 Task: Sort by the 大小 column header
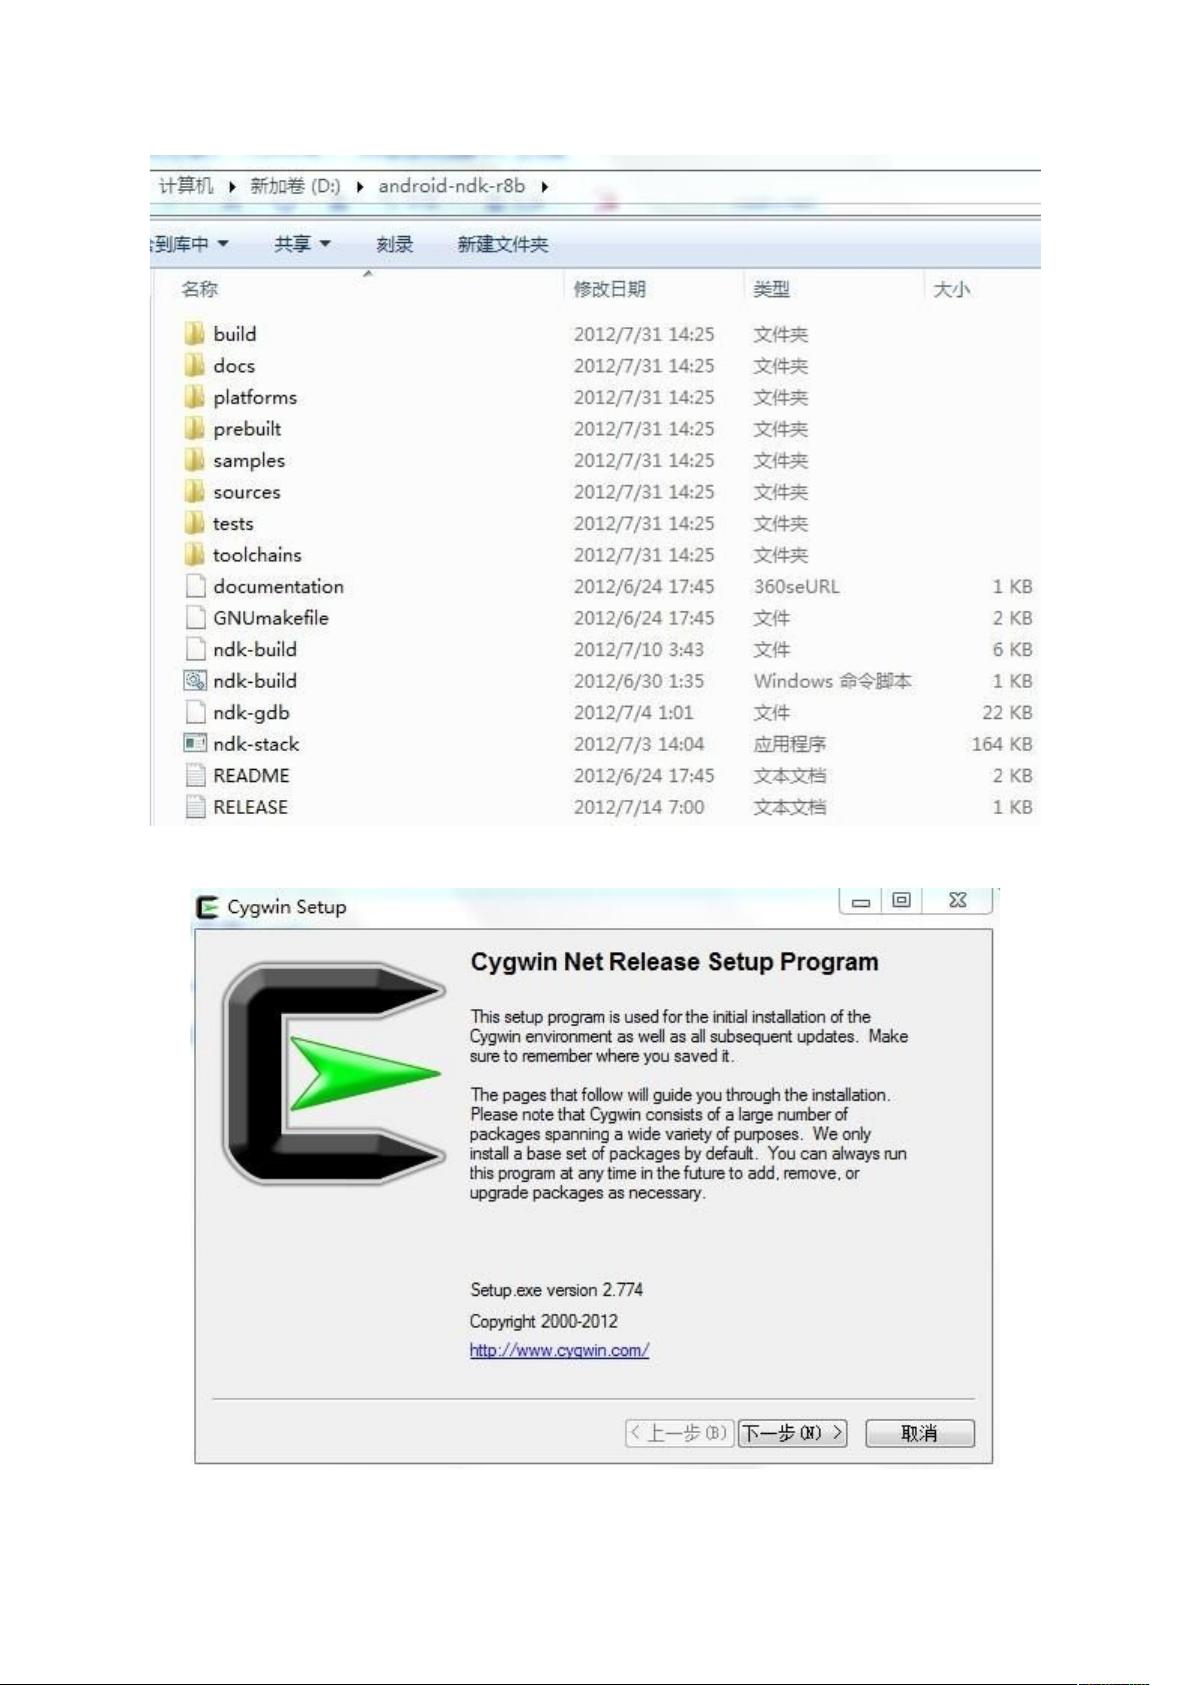coord(951,289)
